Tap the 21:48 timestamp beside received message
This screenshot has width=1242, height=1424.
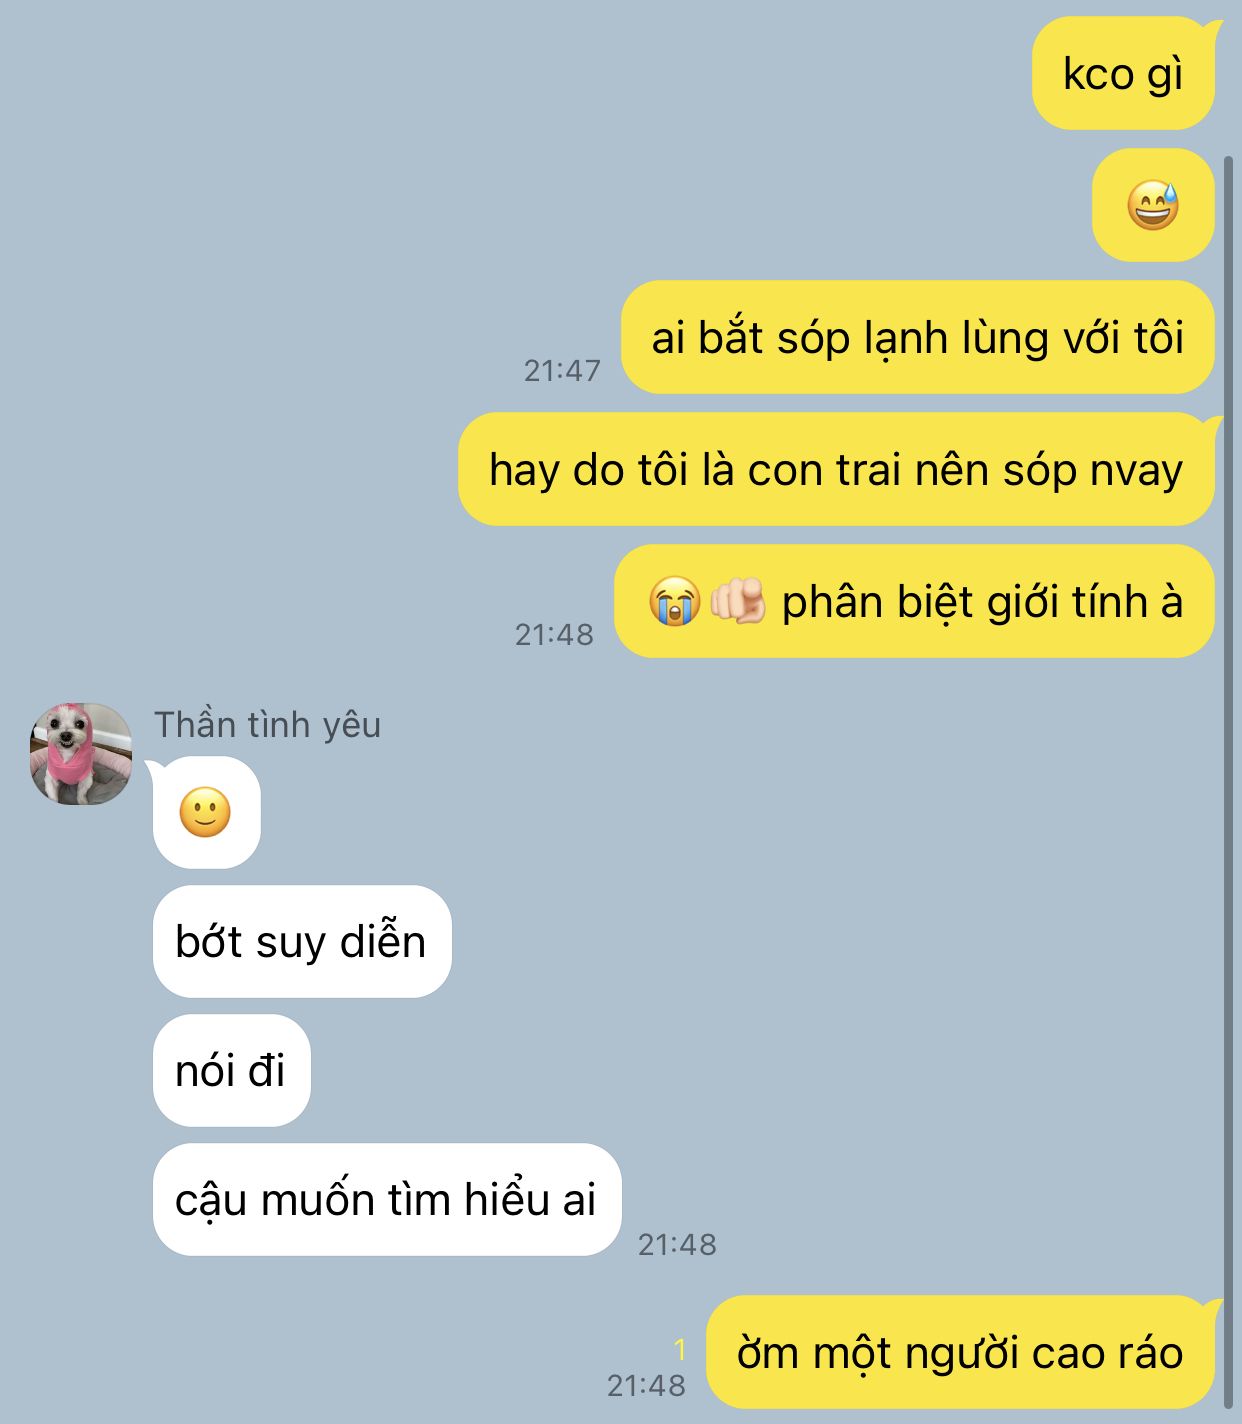677,1245
